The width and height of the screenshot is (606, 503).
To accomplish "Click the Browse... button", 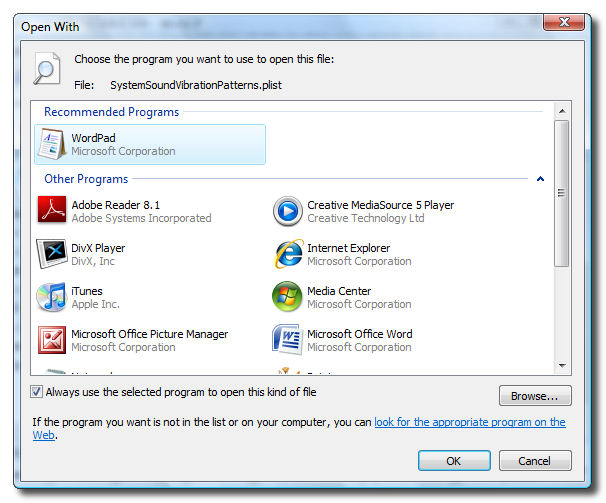I will click(x=535, y=396).
